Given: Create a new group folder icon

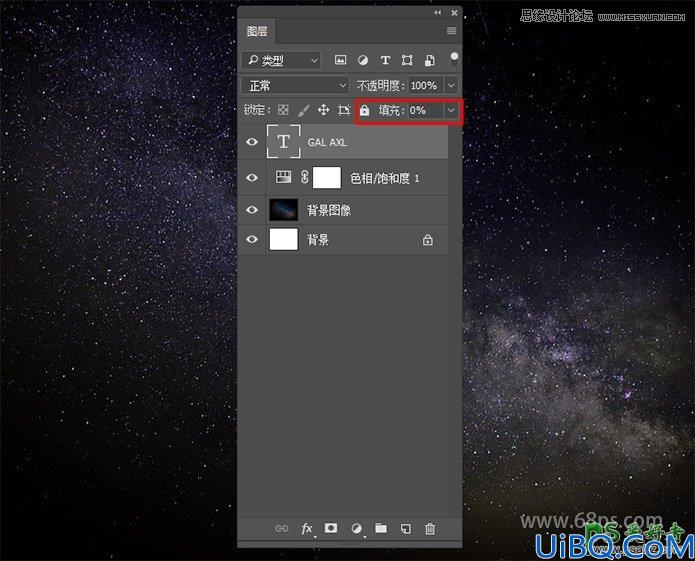Looking at the screenshot, I should click(381, 528).
